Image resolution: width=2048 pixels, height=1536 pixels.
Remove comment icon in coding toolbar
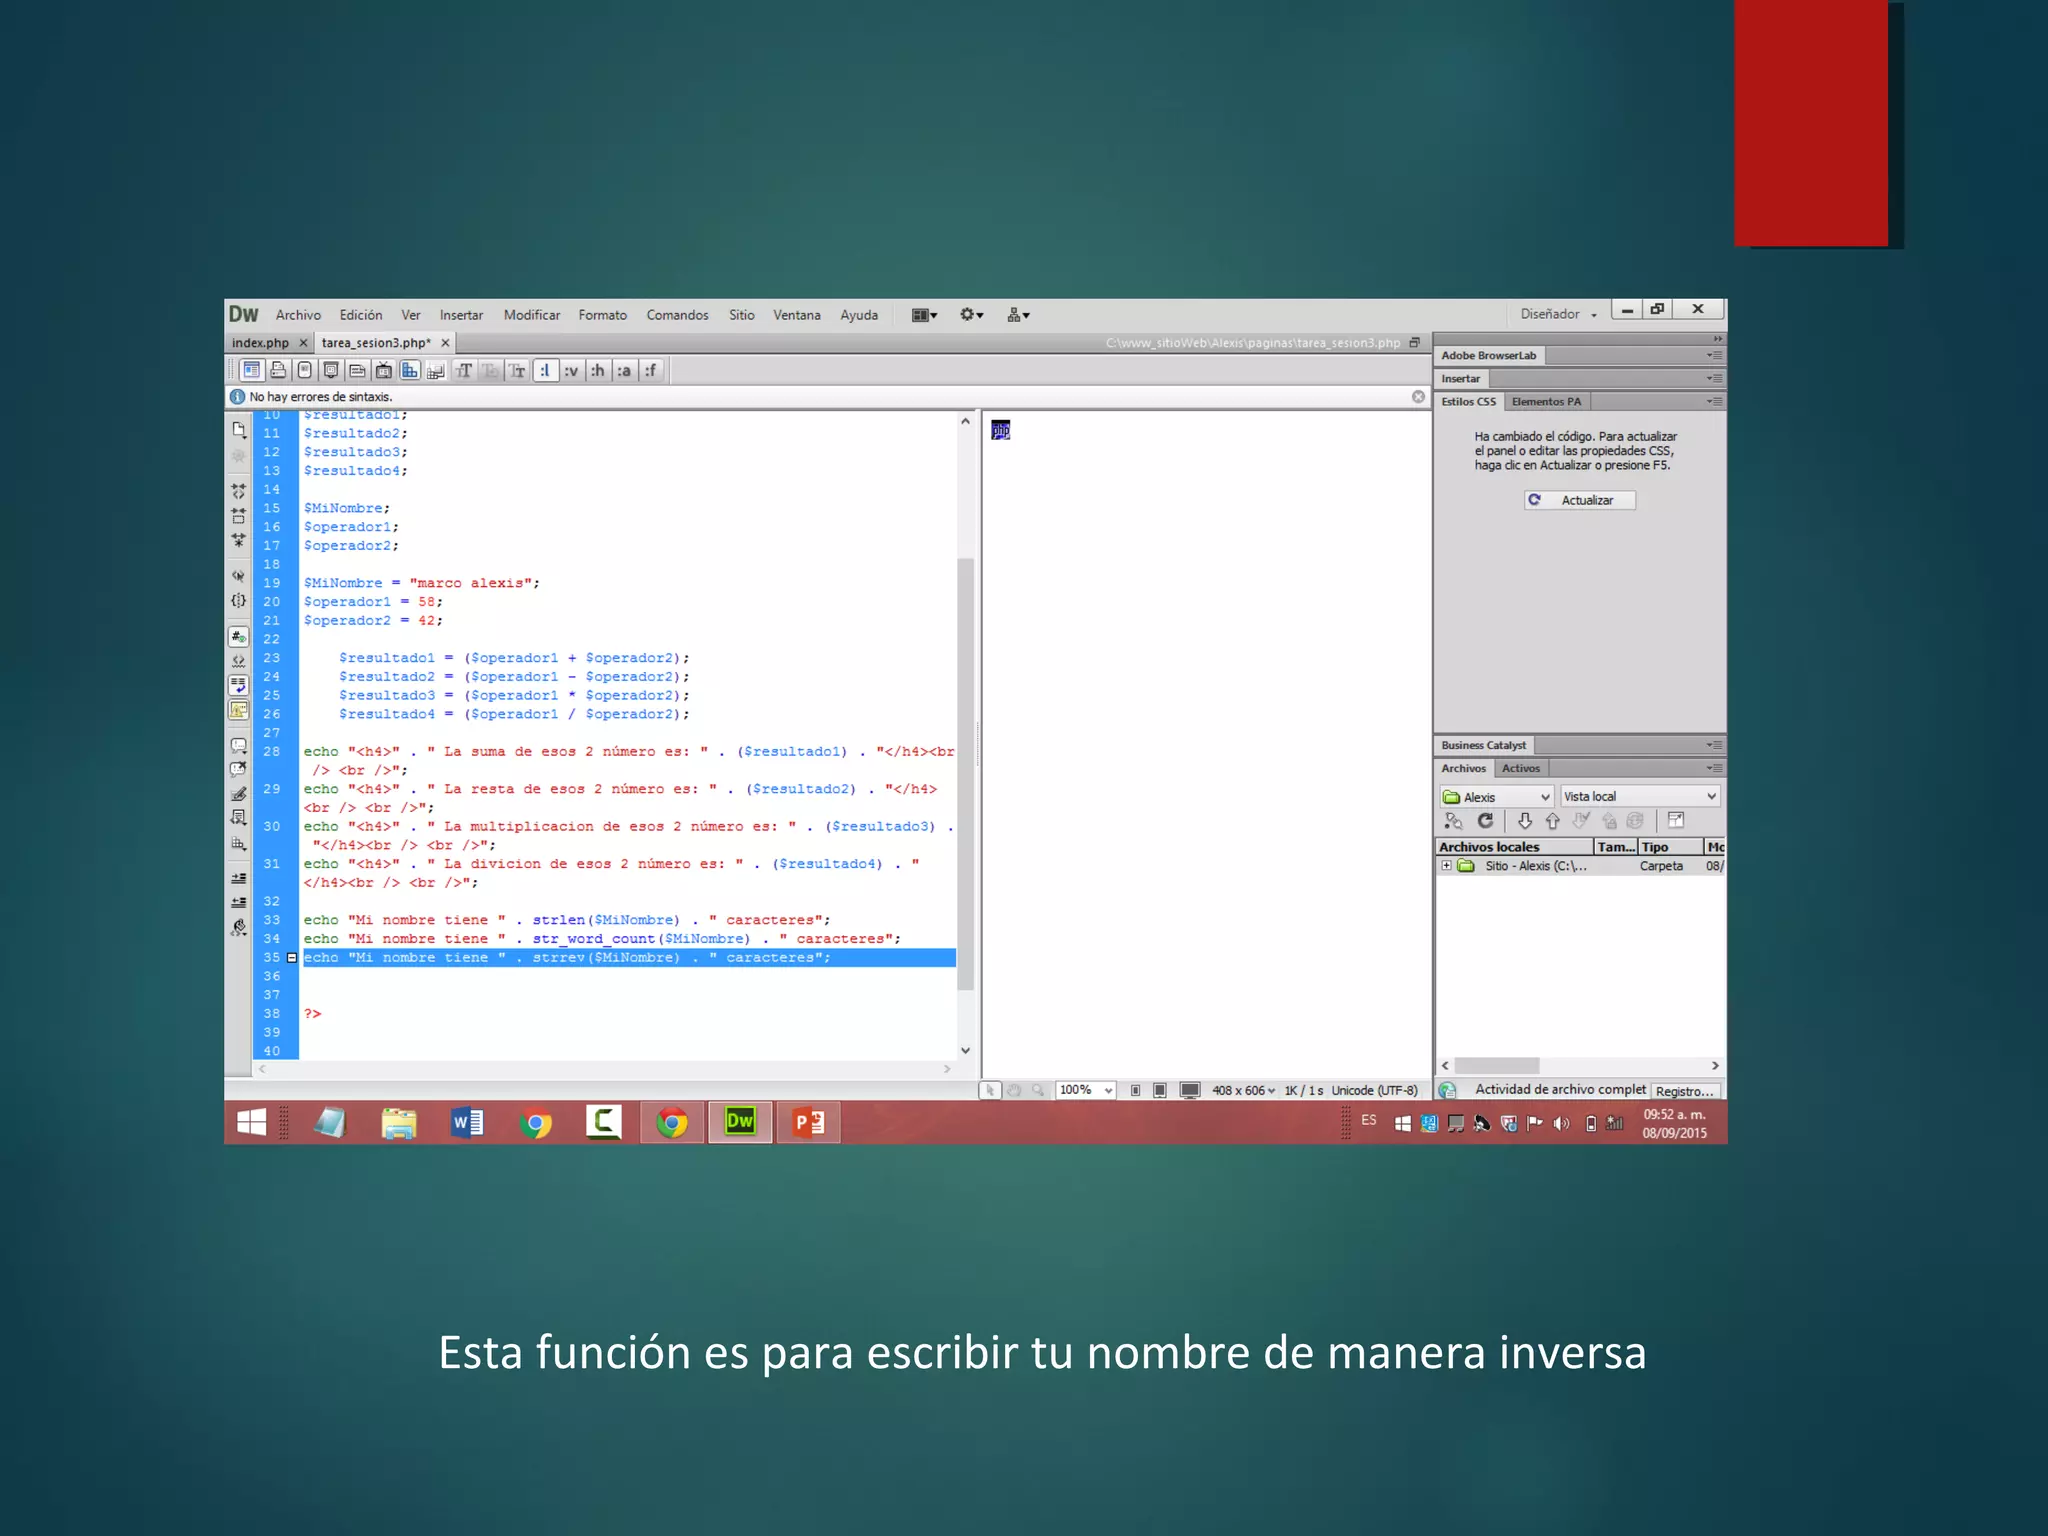[x=239, y=770]
